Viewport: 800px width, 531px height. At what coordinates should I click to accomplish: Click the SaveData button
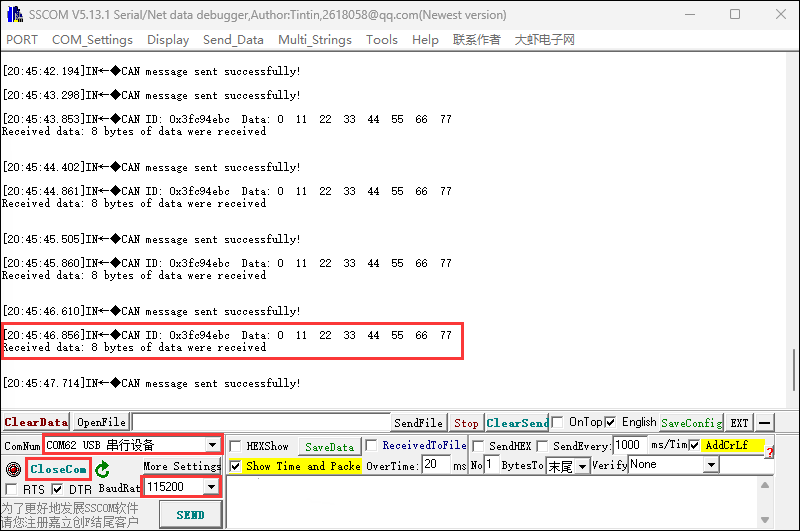(330, 447)
